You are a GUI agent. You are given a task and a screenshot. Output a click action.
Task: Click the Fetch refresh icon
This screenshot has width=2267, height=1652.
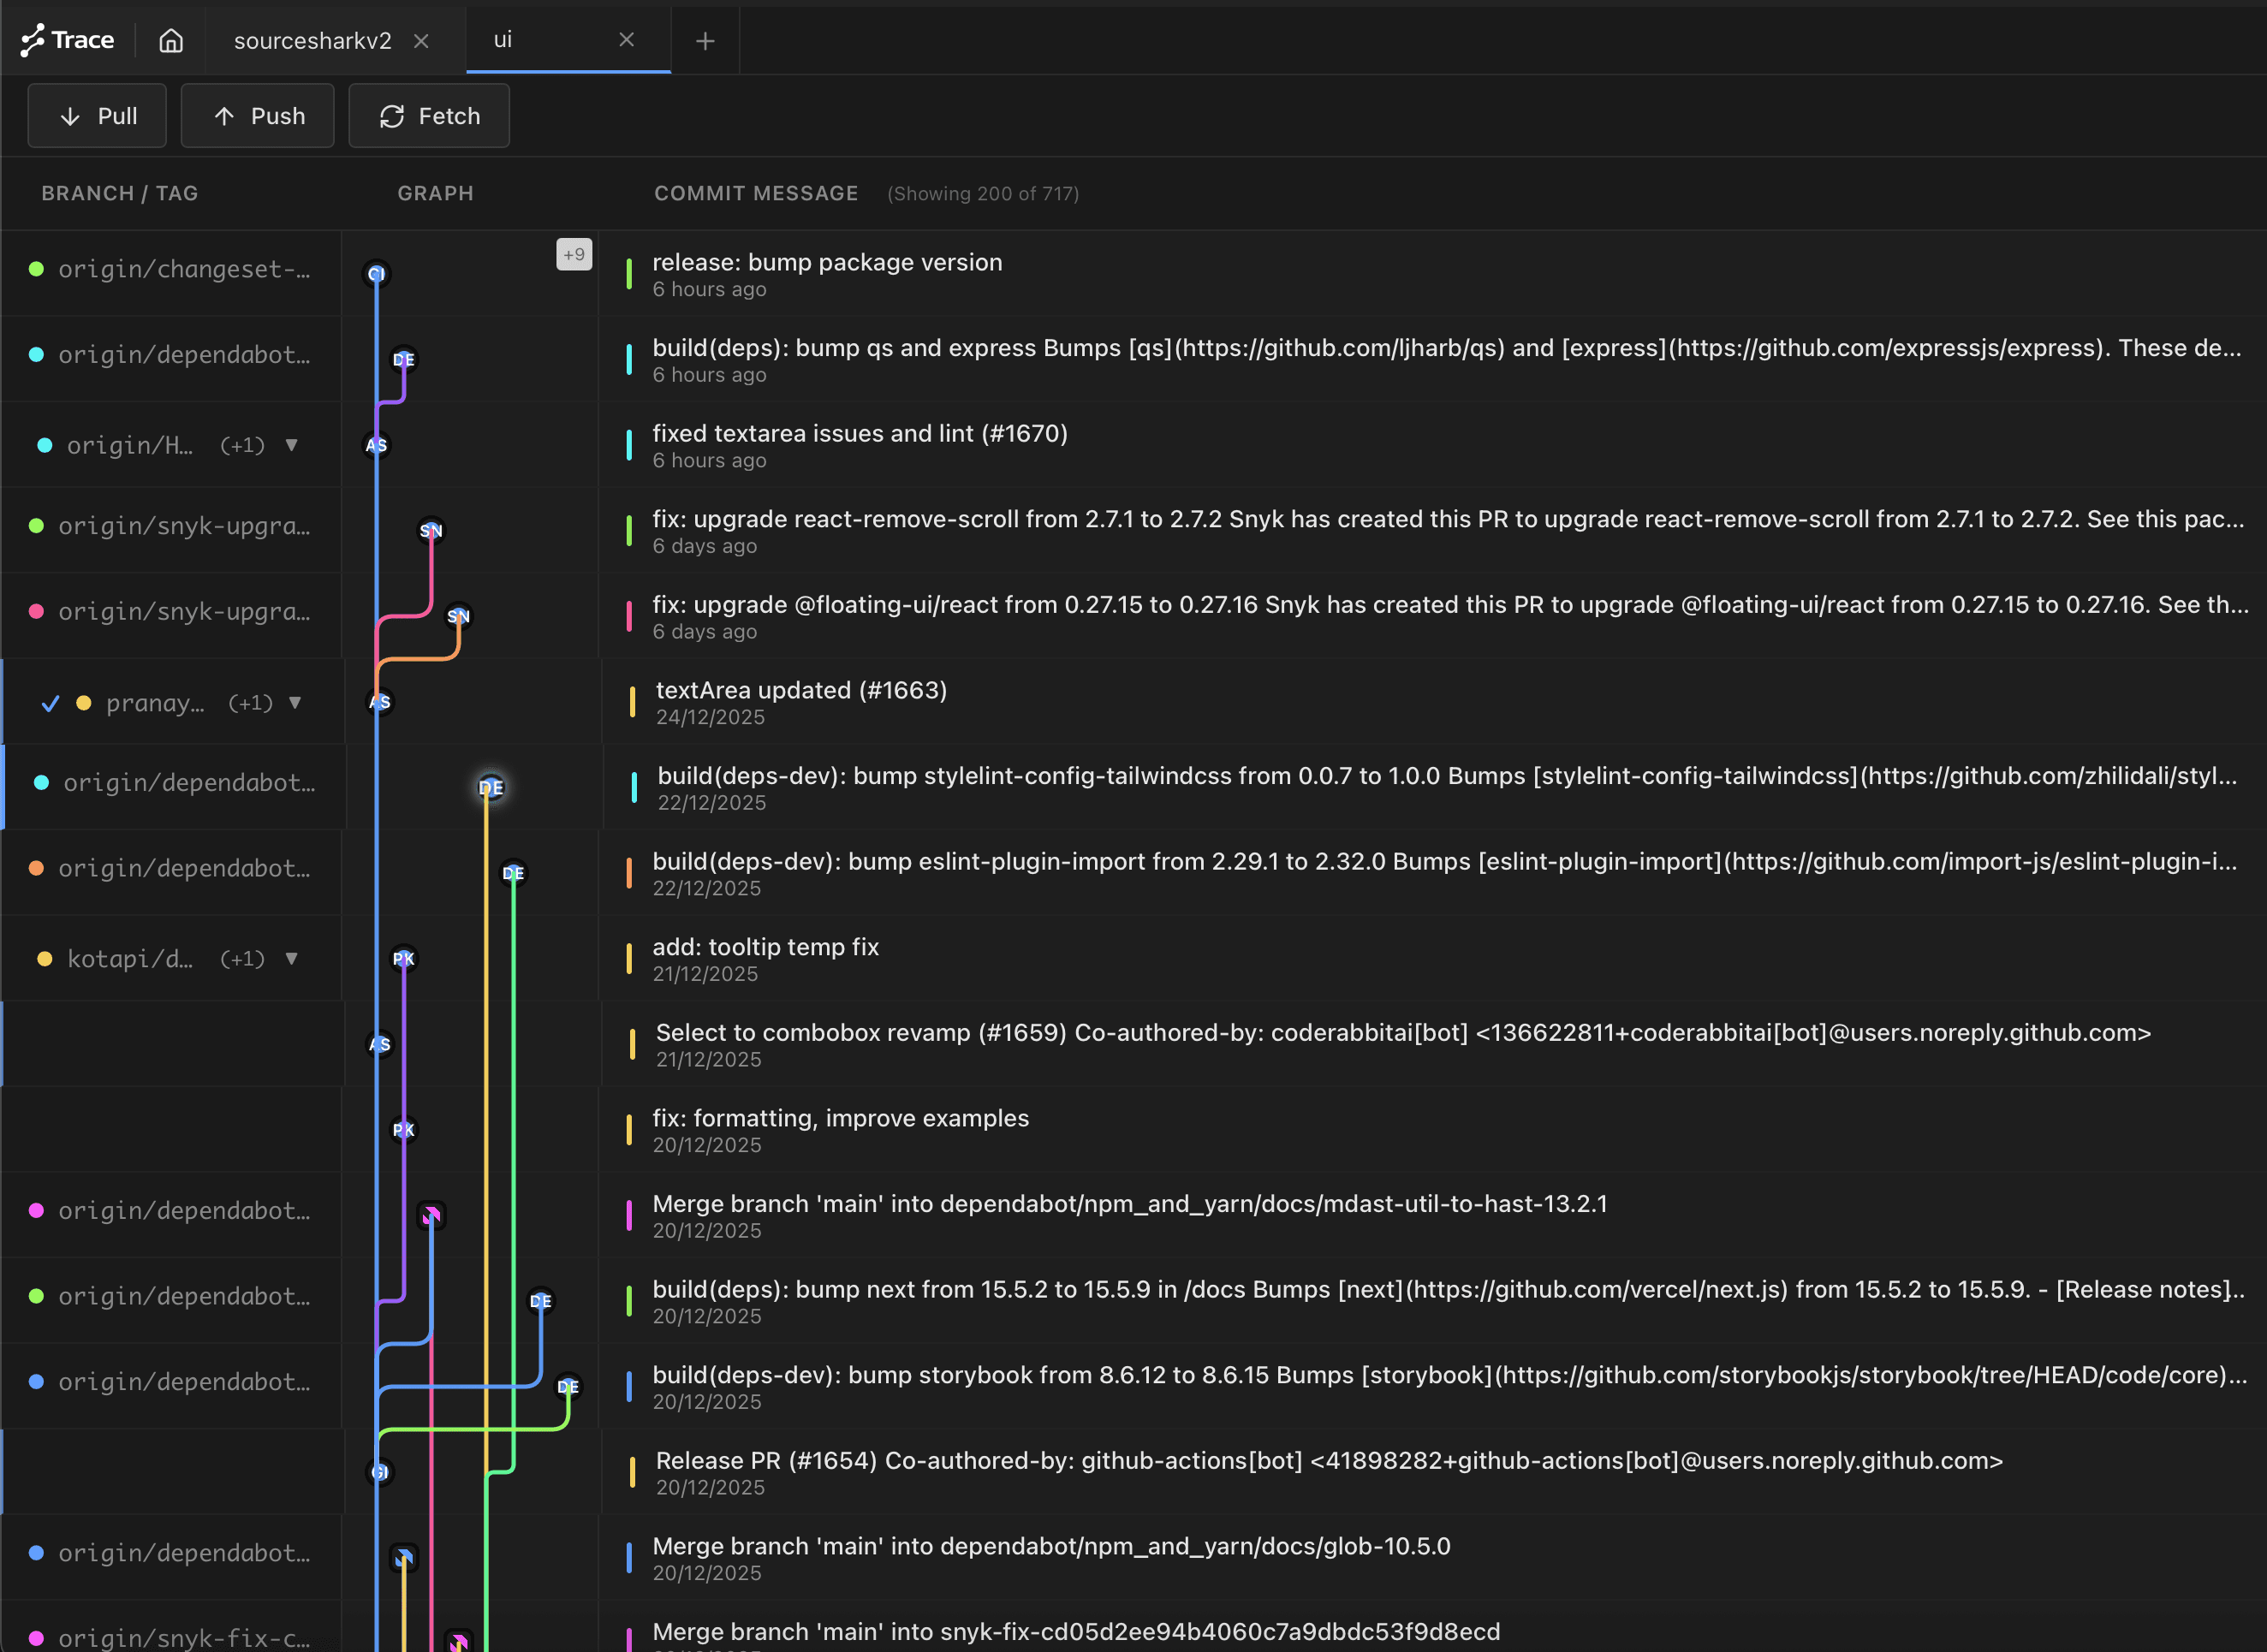[x=392, y=116]
